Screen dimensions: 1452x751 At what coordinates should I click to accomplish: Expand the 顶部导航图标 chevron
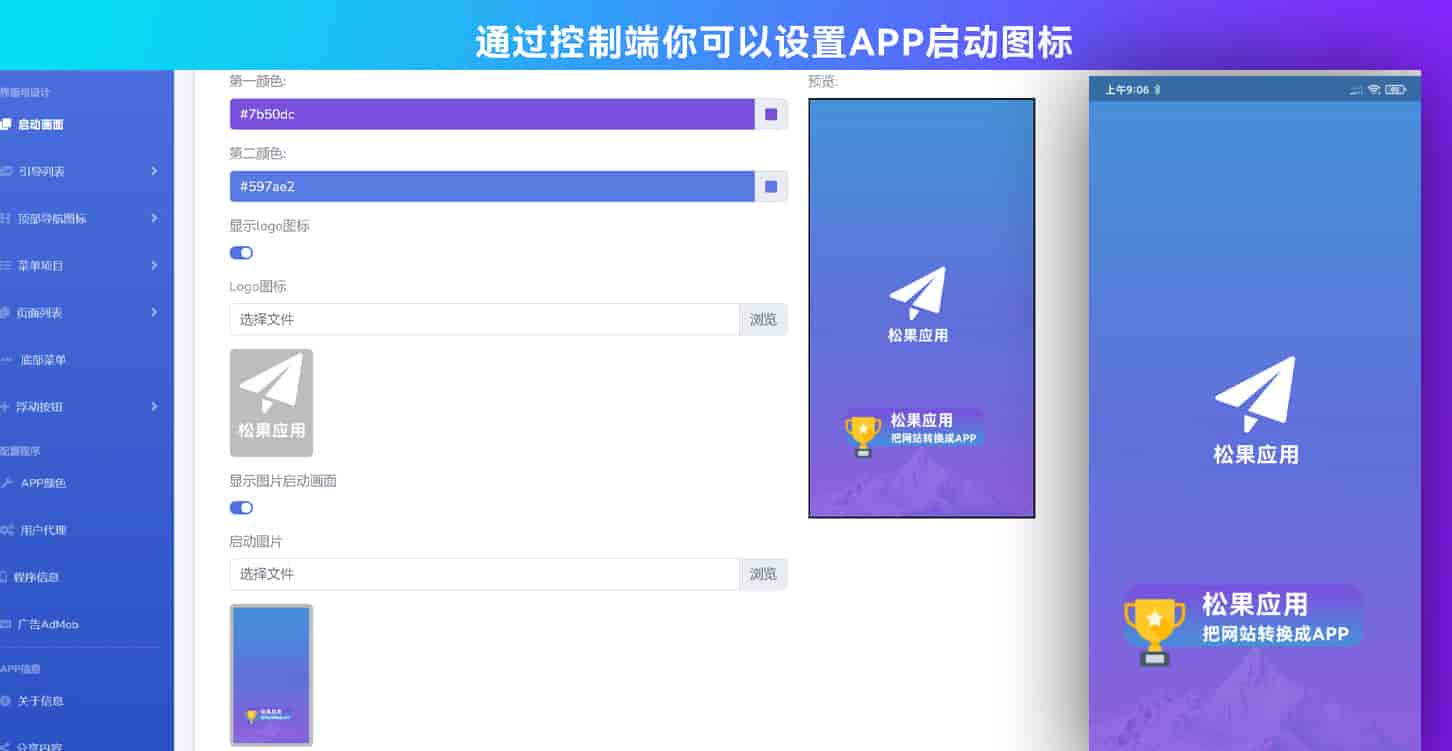[x=154, y=218]
